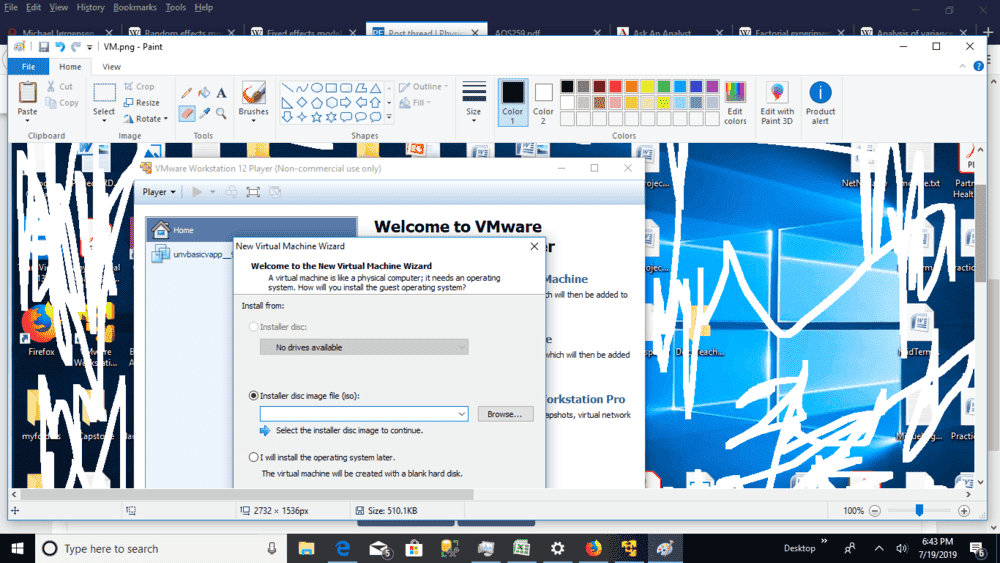This screenshot has height=563, width=1000.
Task: Undo using the quick access toolbar arrow
Action: (60, 47)
